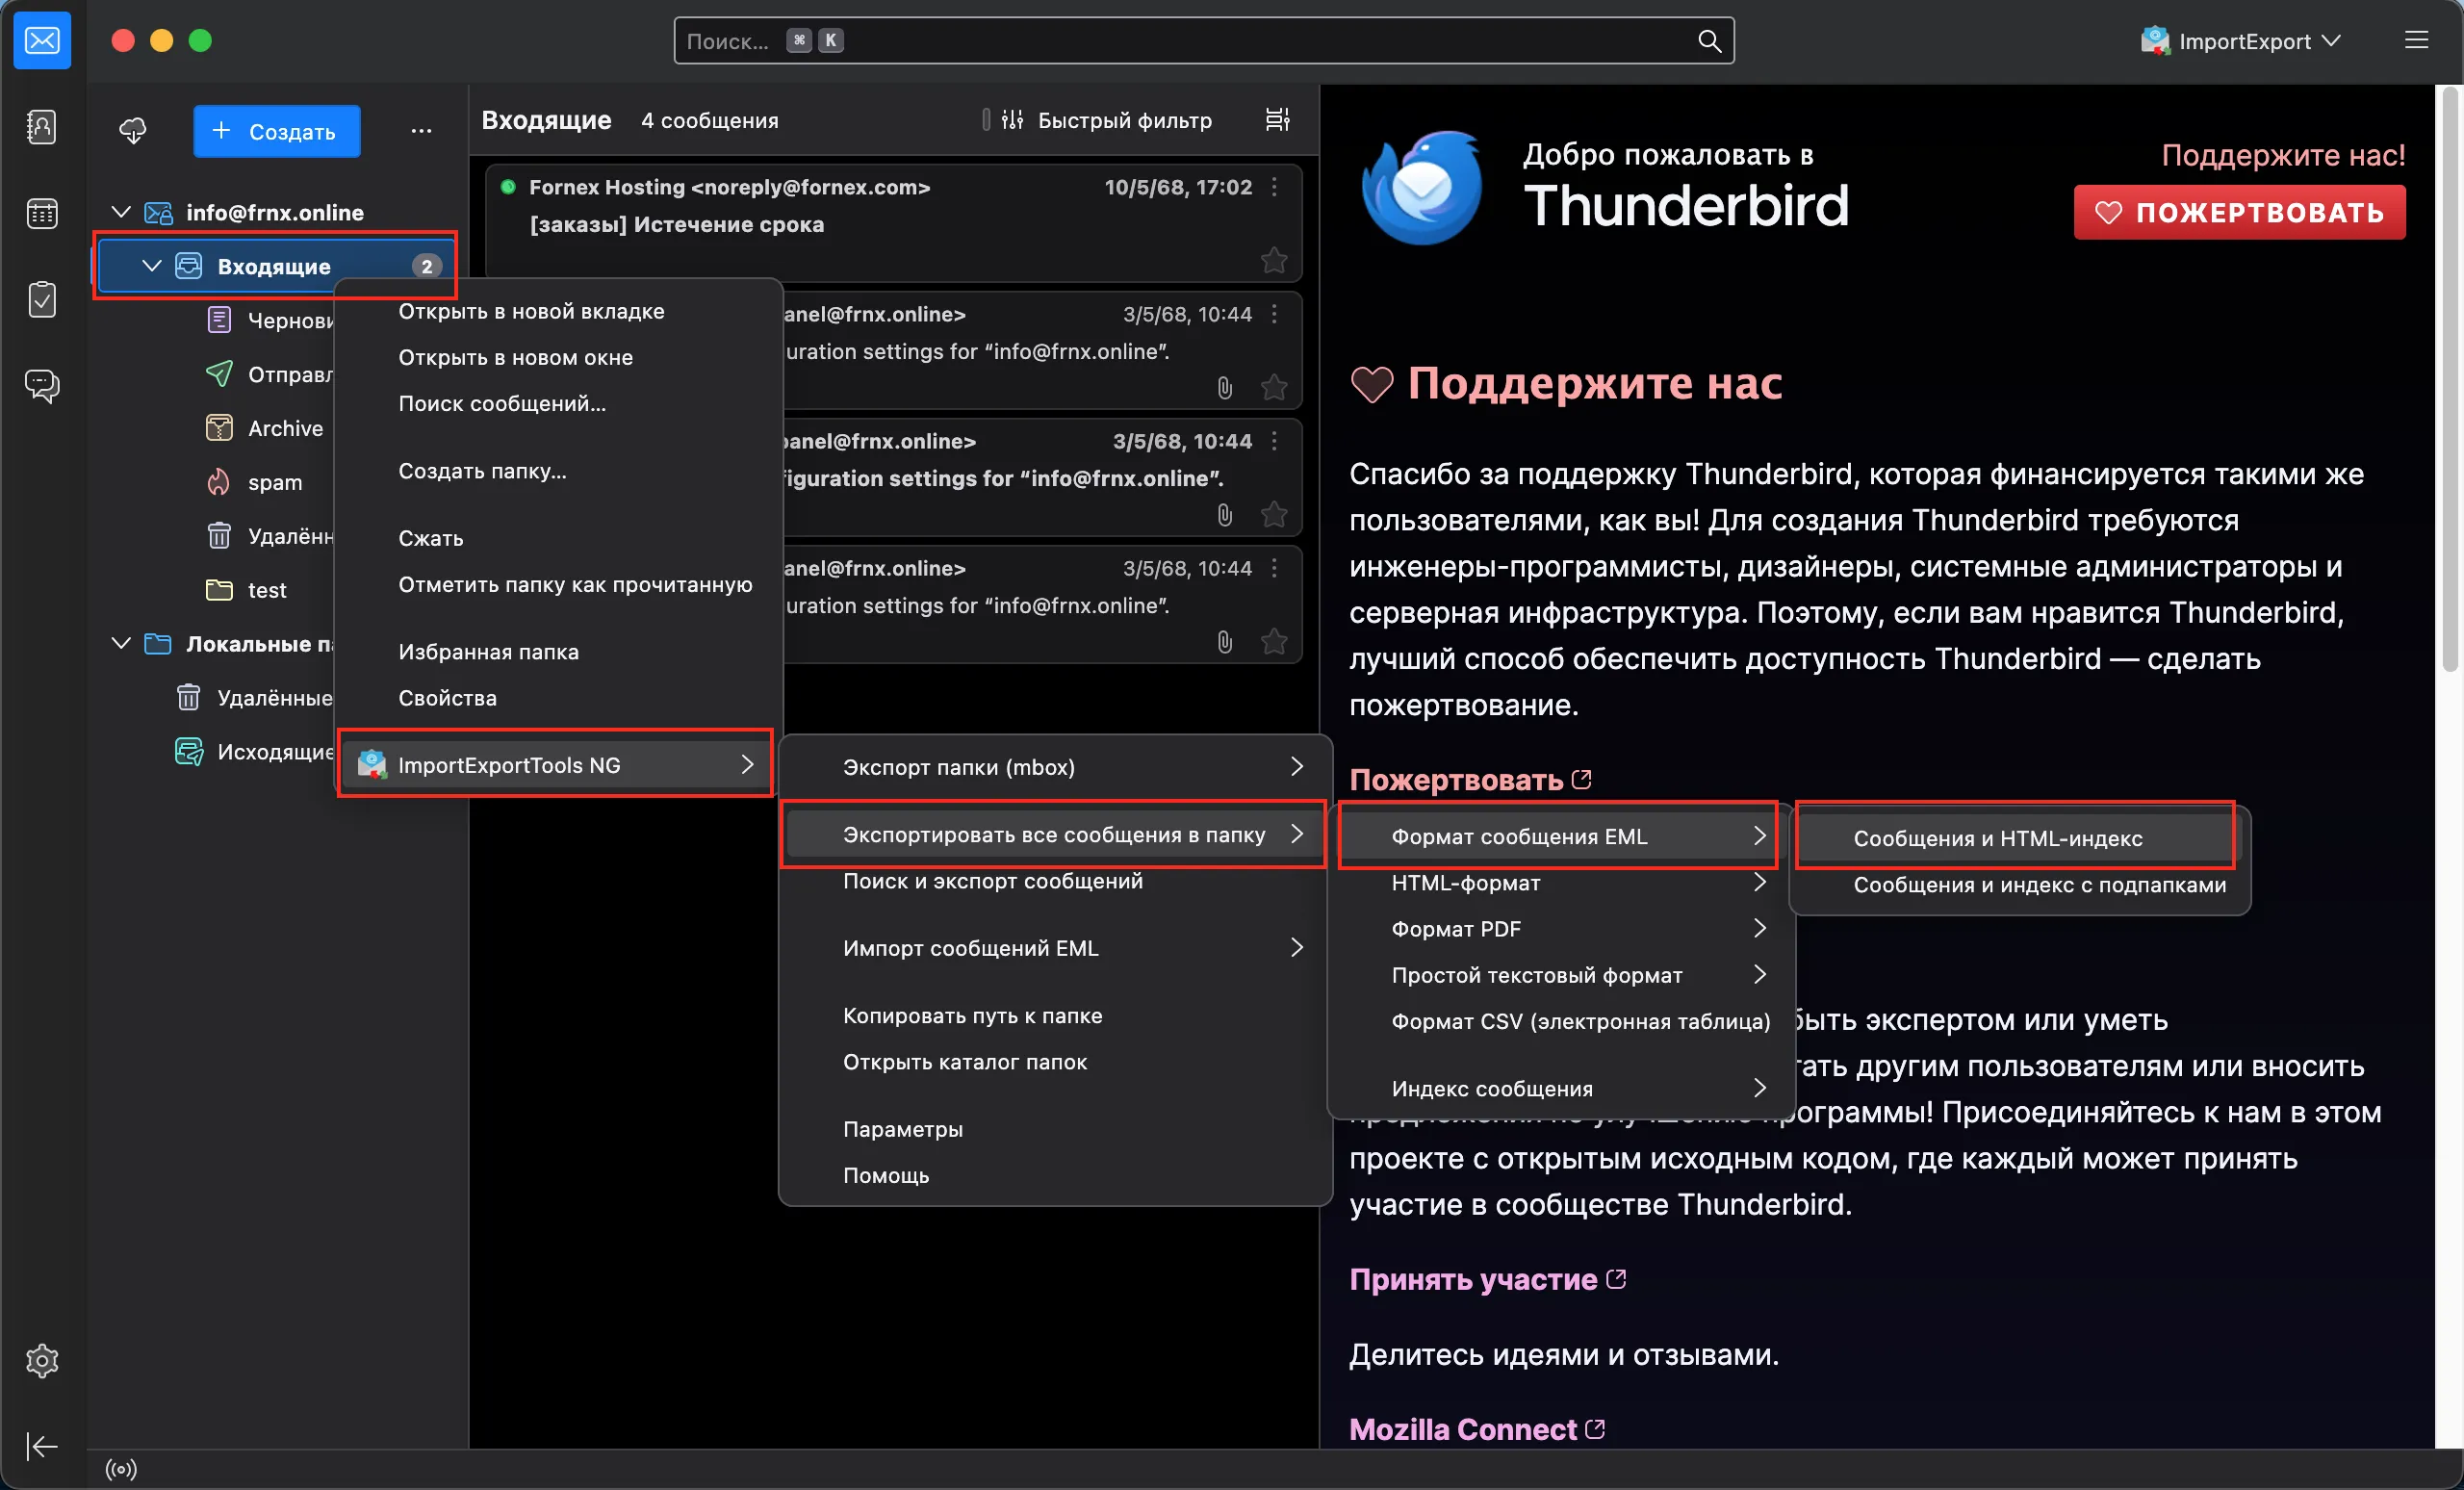Collapse the Локальные папки folder tree

click(121, 643)
